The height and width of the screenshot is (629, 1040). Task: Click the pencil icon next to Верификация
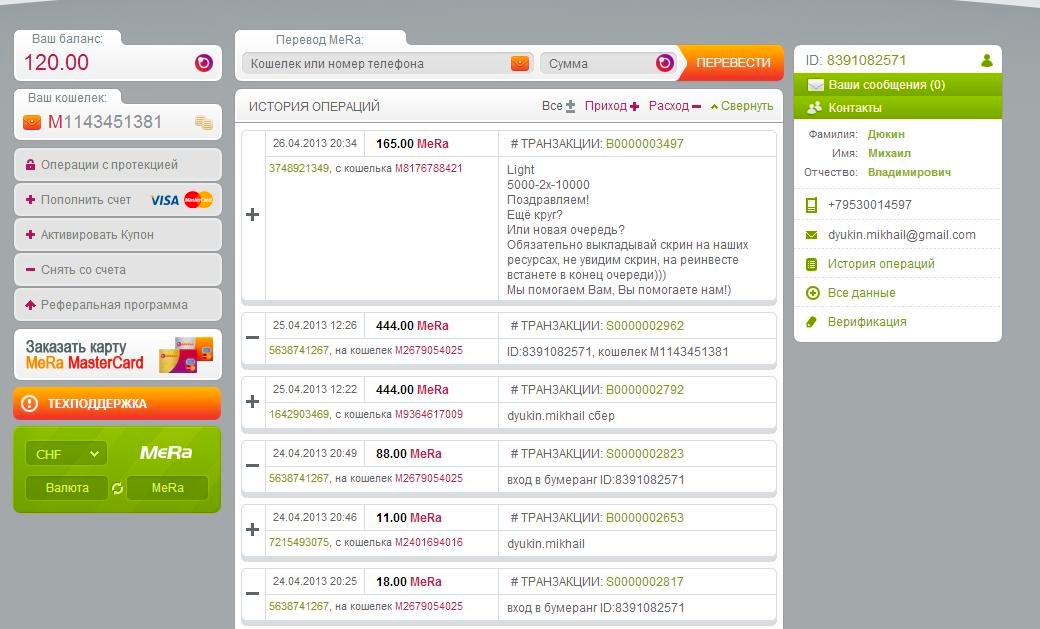tap(811, 322)
